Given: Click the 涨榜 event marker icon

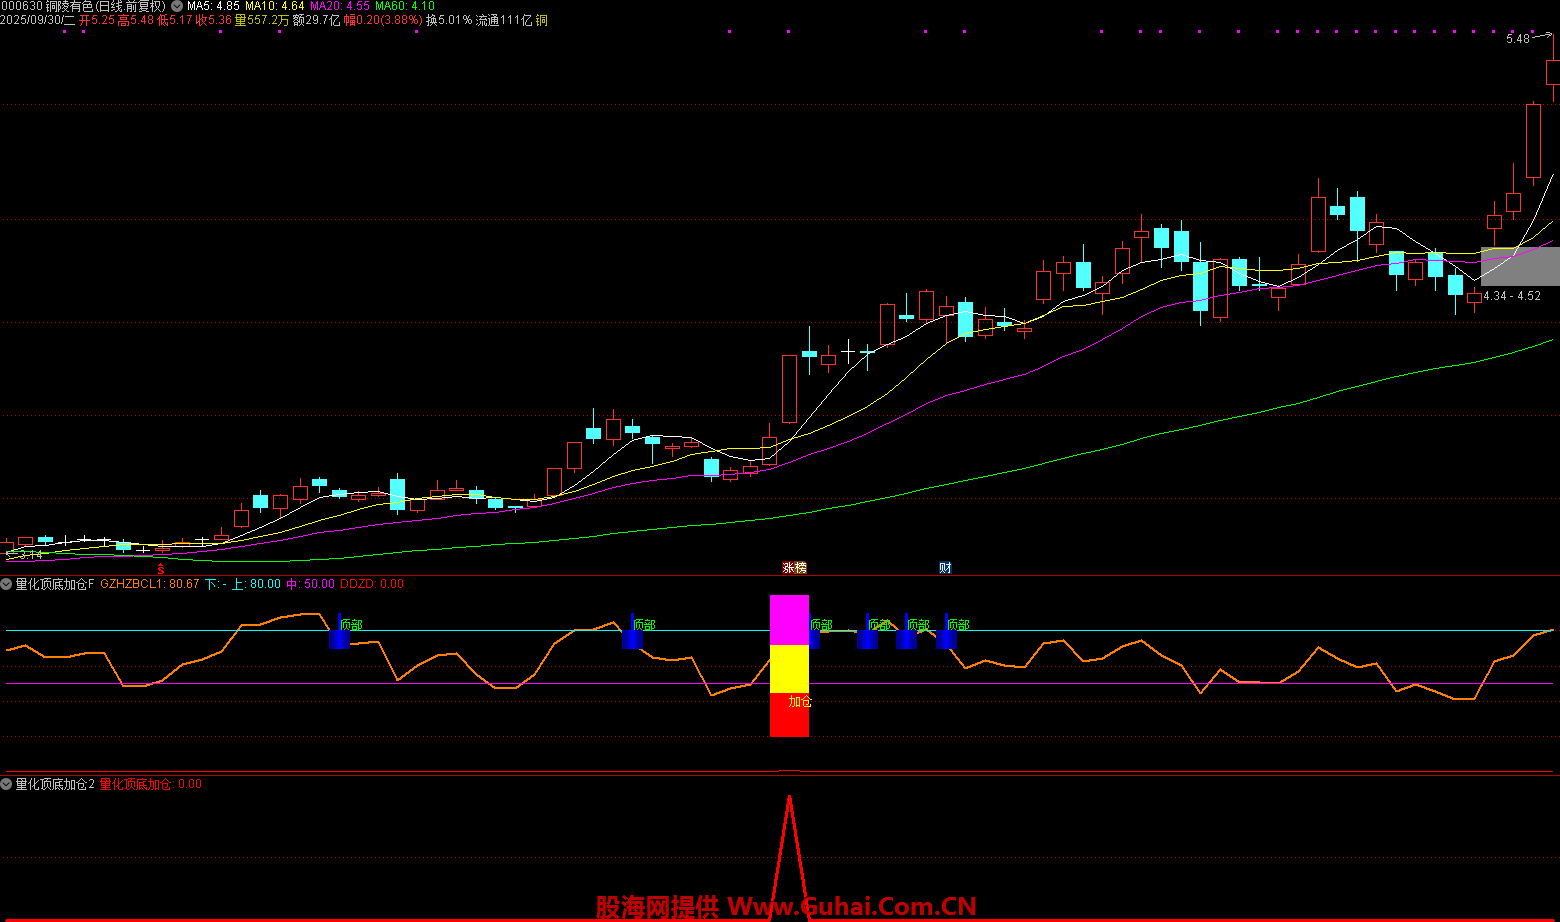Looking at the screenshot, I should click(794, 568).
